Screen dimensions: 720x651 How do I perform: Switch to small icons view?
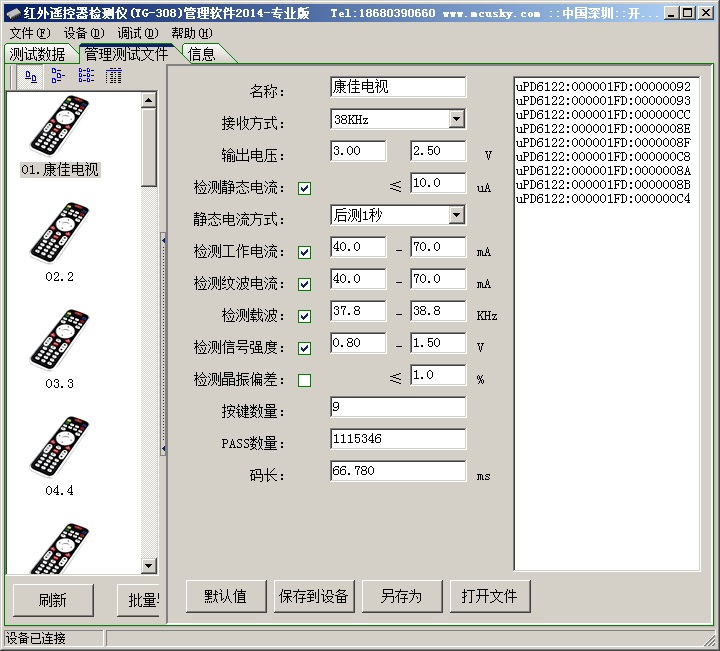coord(58,75)
